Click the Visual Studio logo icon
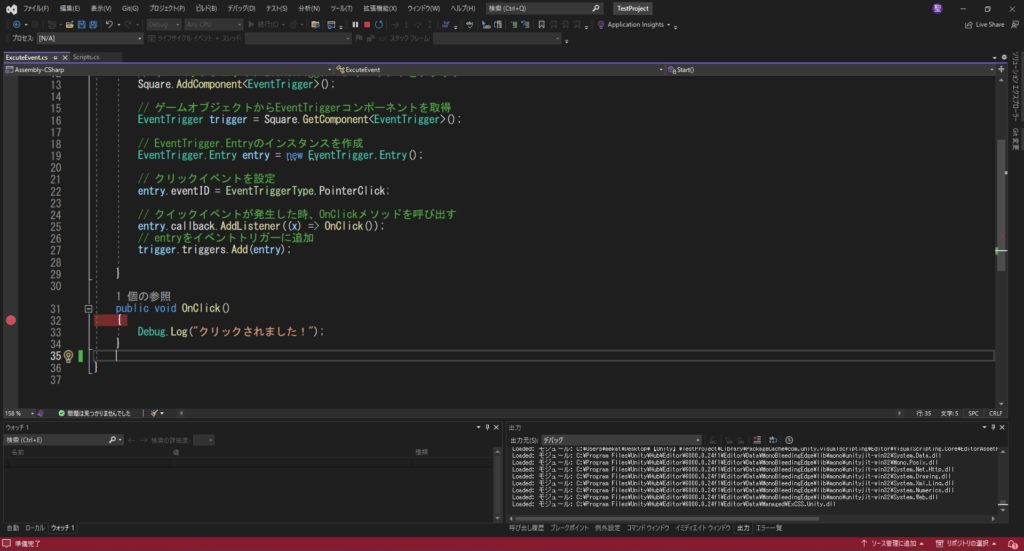The height and width of the screenshot is (551, 1024). 11,8
